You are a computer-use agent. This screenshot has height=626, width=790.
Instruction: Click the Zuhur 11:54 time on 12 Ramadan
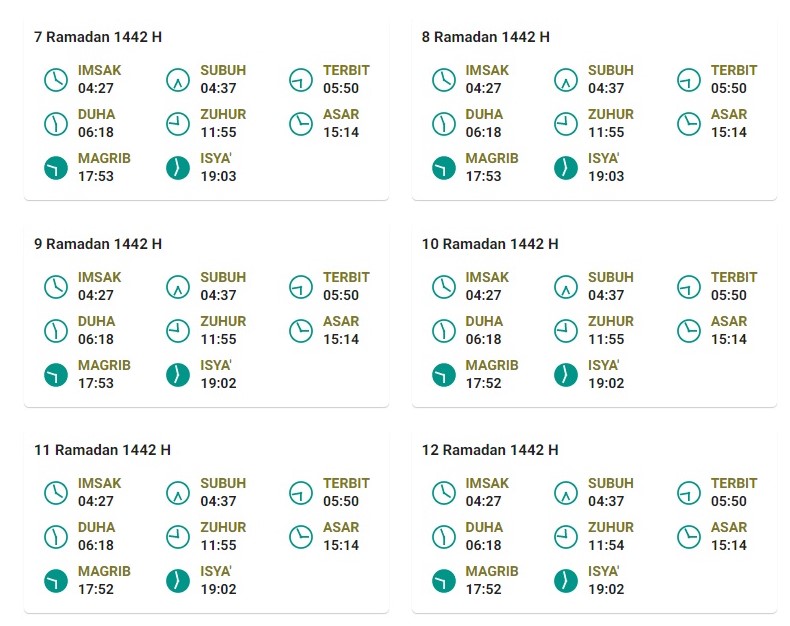[606, 546]
